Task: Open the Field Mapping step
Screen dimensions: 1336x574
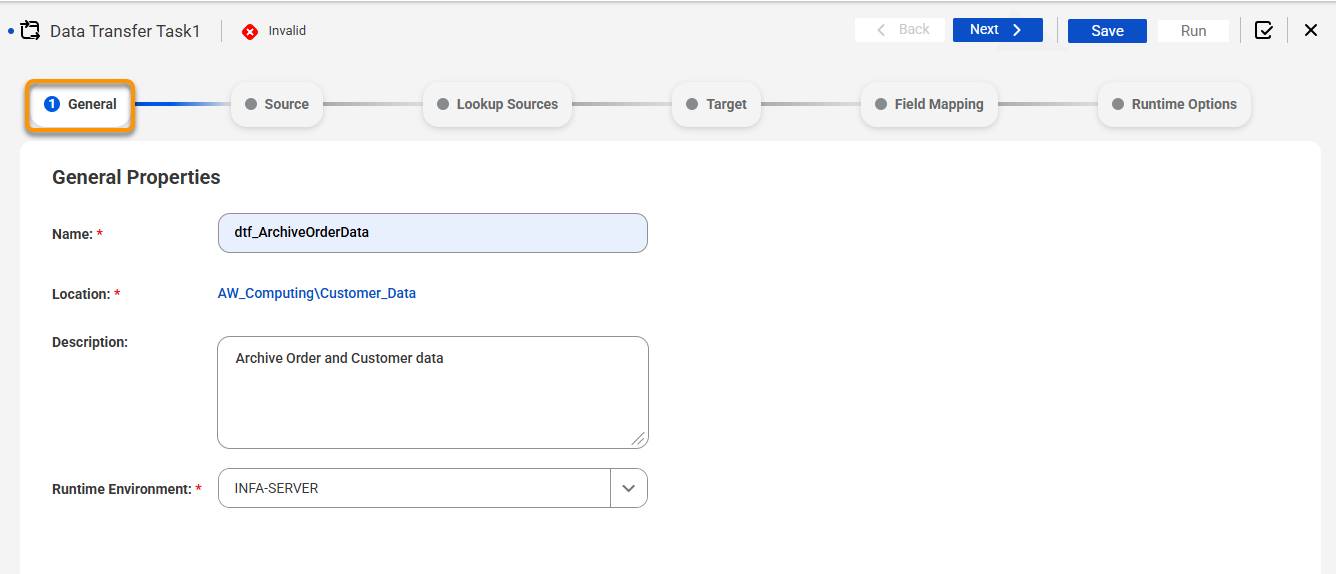Action: click(929, 104)
